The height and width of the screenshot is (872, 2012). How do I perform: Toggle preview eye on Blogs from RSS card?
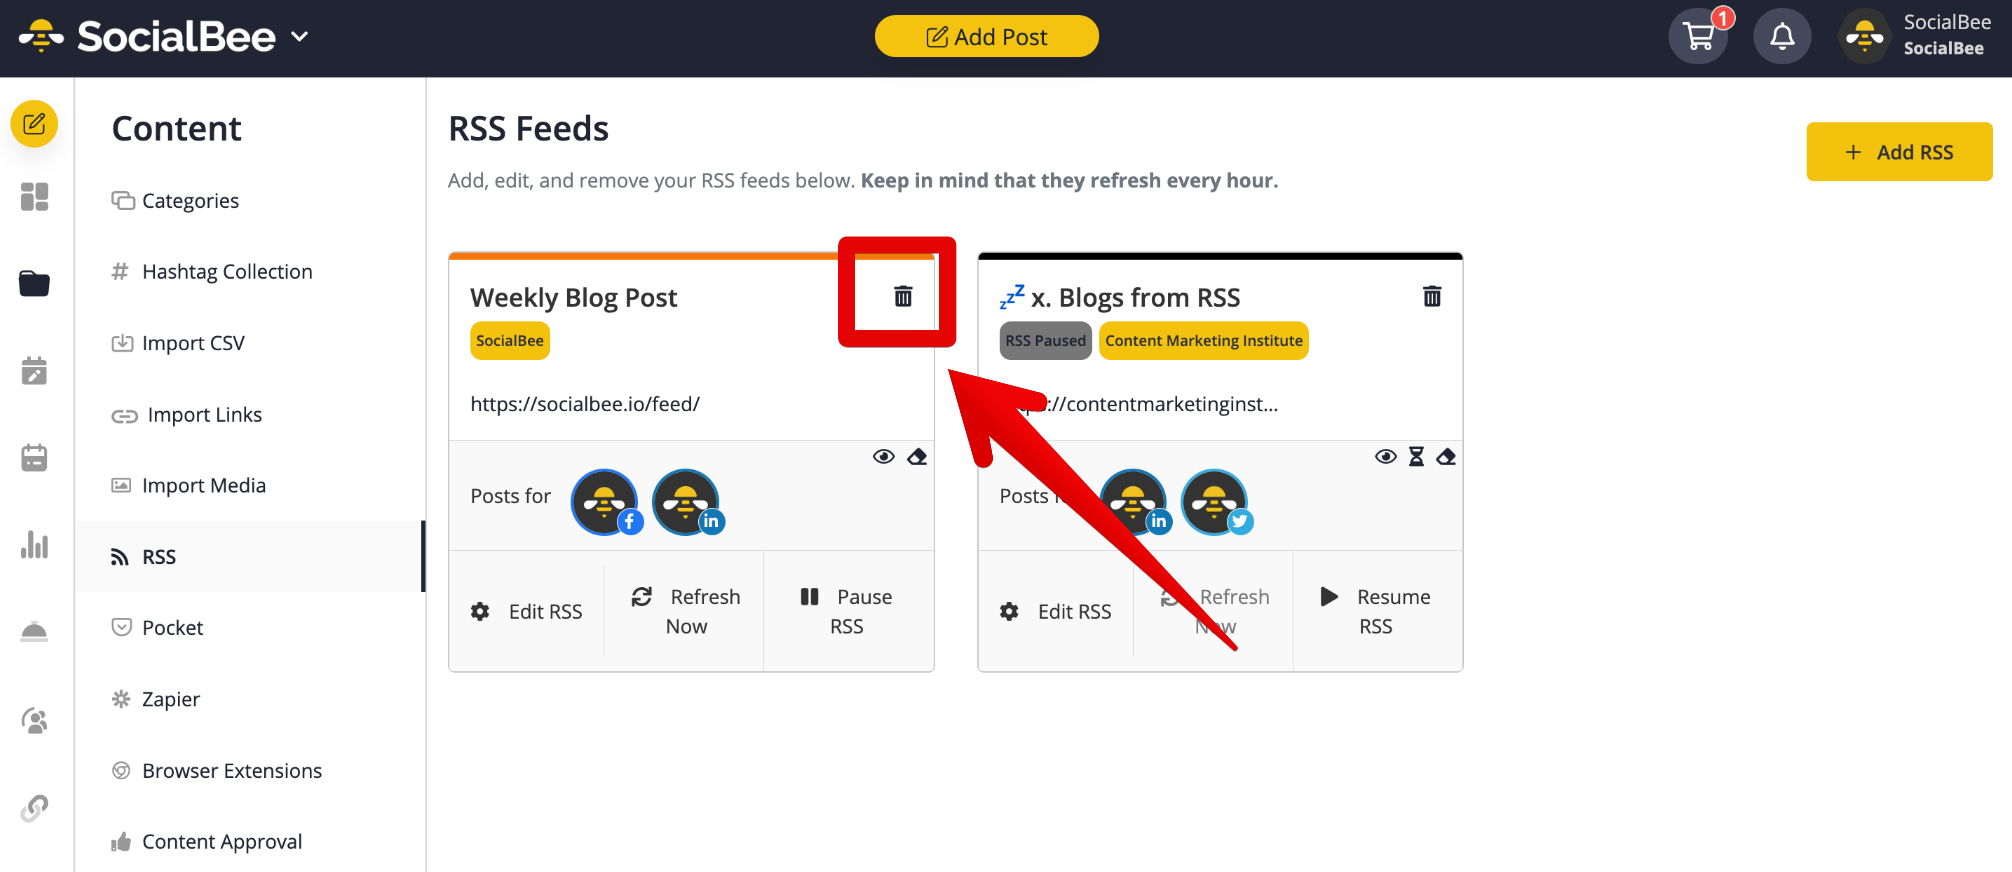pos(1386,457)
